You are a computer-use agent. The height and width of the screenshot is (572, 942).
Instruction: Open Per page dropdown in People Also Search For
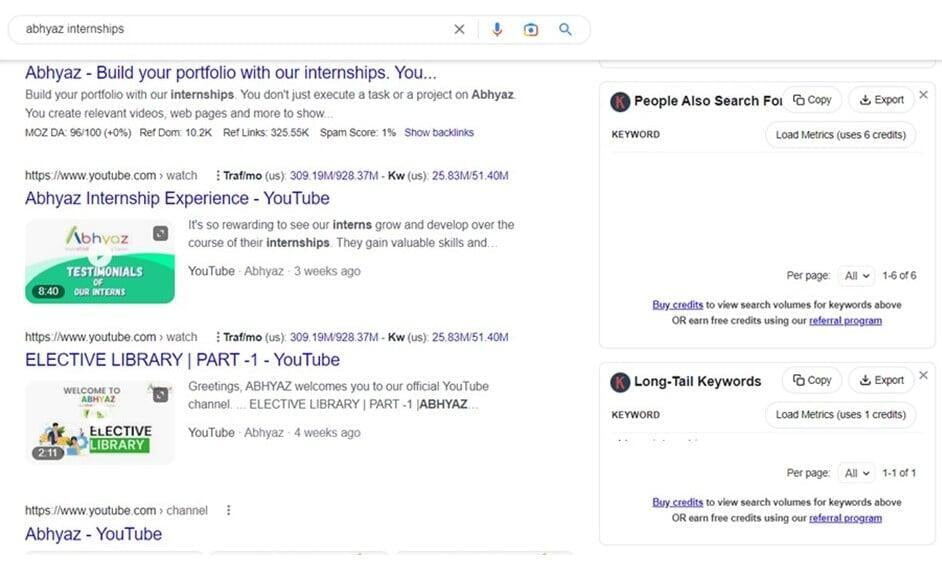[857, 276]
